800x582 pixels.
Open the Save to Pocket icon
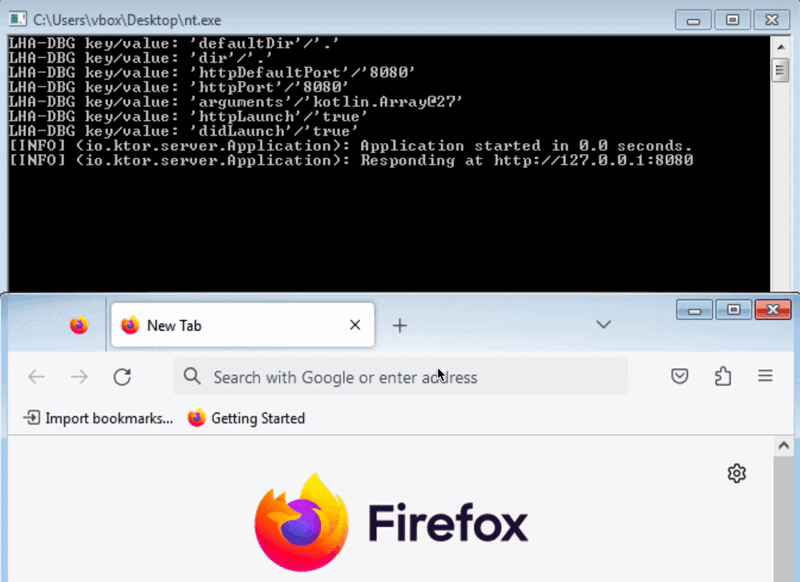pyautogui.click(x=679, y=376)
